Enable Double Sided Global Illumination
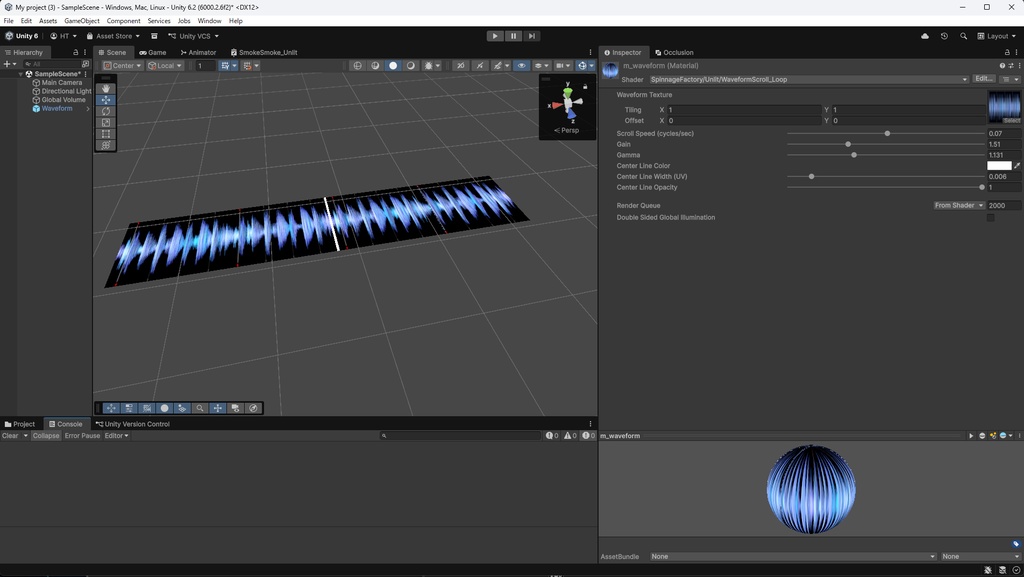Image resolution: width=1024 pixels, height=577 pixels. tap(991, 216)
